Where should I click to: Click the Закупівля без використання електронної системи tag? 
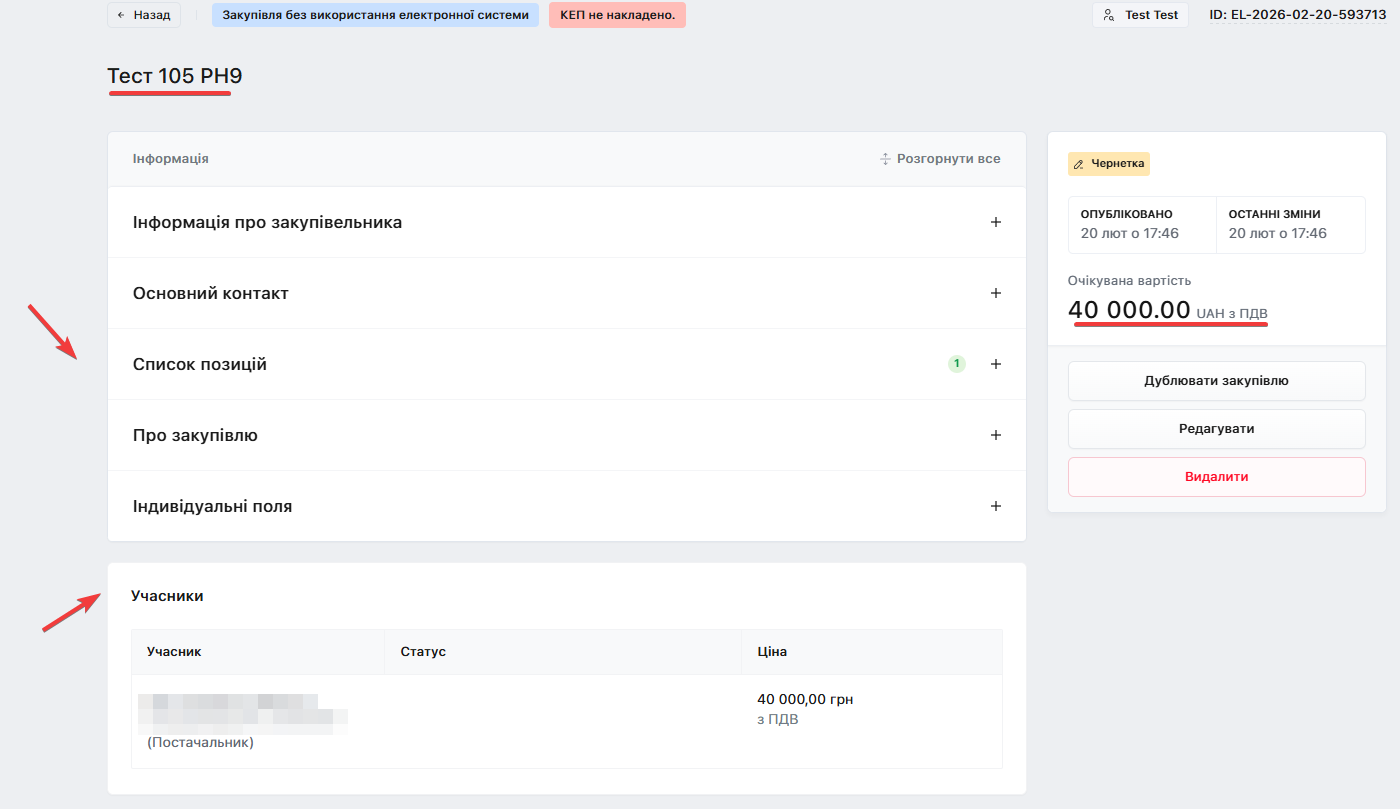[375, 15]
